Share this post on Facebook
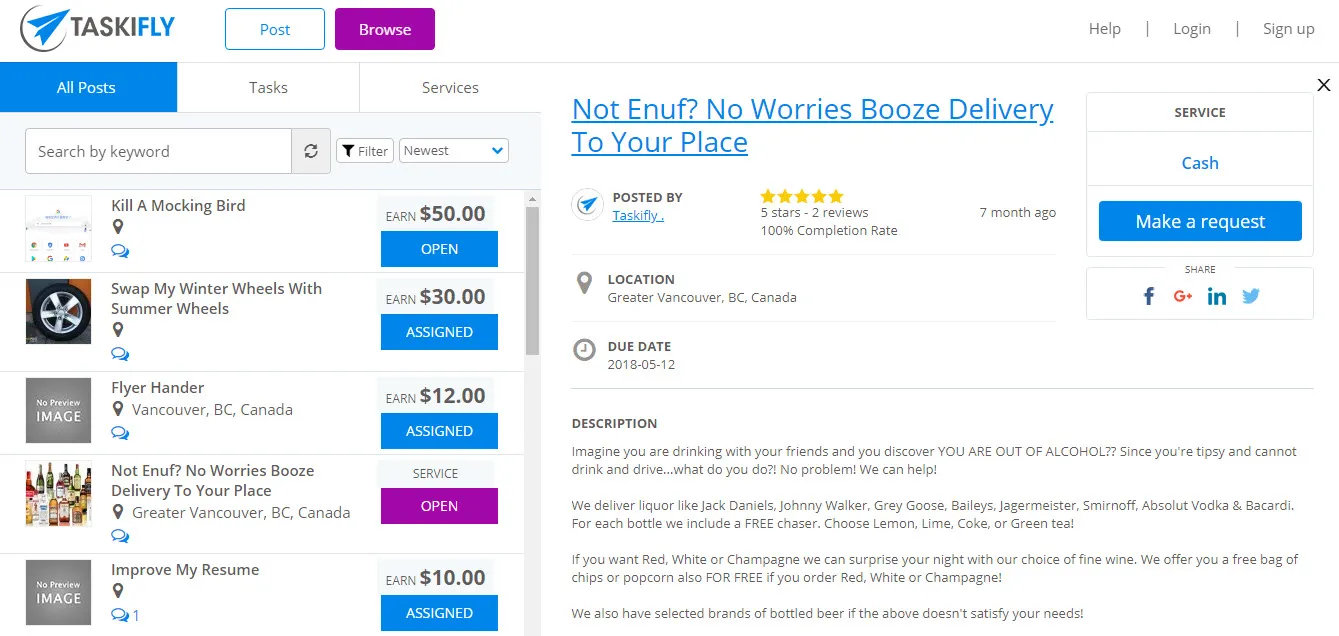The width and height of the screenshot is (1339, 636). point(1149,296)
